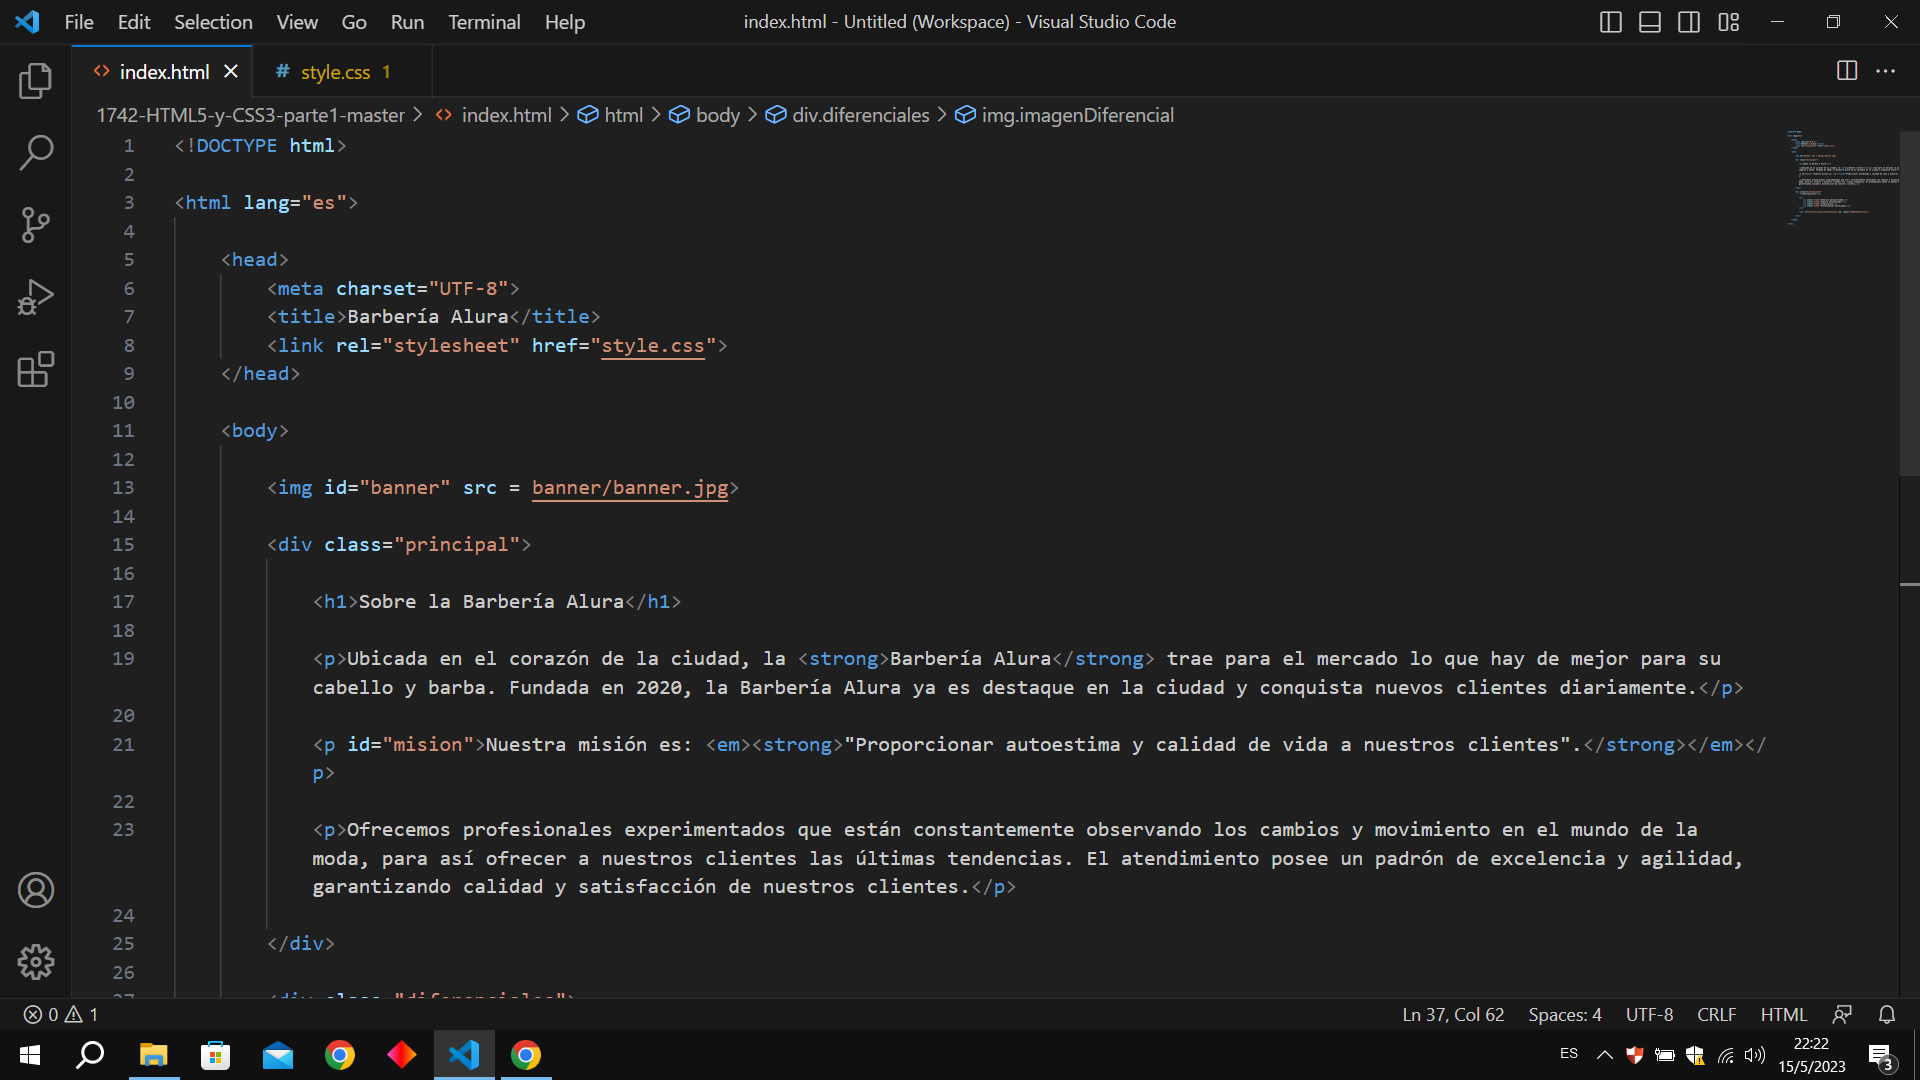
Task: Open volume control in system tray
Action: [x=1755, y=1055]
